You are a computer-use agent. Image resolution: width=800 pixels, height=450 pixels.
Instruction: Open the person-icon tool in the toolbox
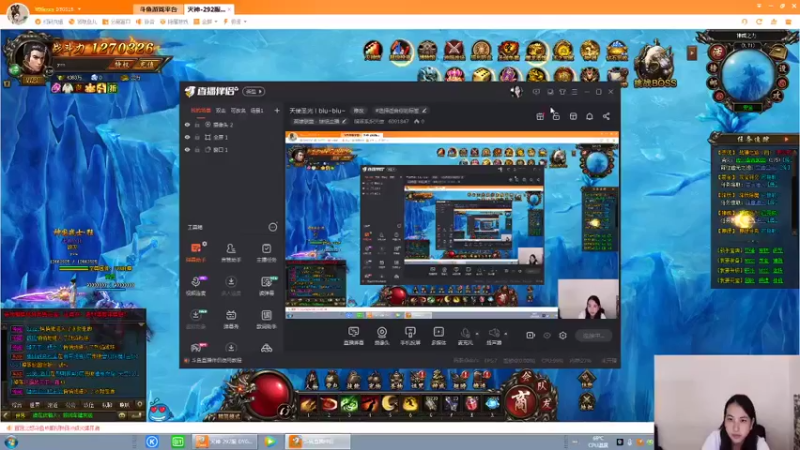(x=231, y=252)
